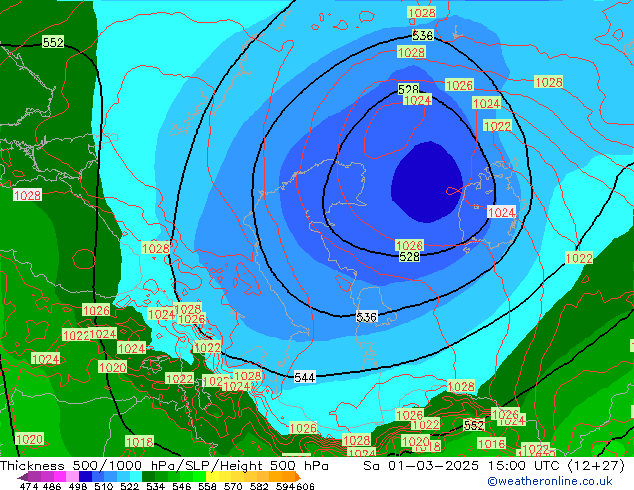Click the 544 height contour label
The width and height of the screenshot is (634, 490).
click(304, 377)
